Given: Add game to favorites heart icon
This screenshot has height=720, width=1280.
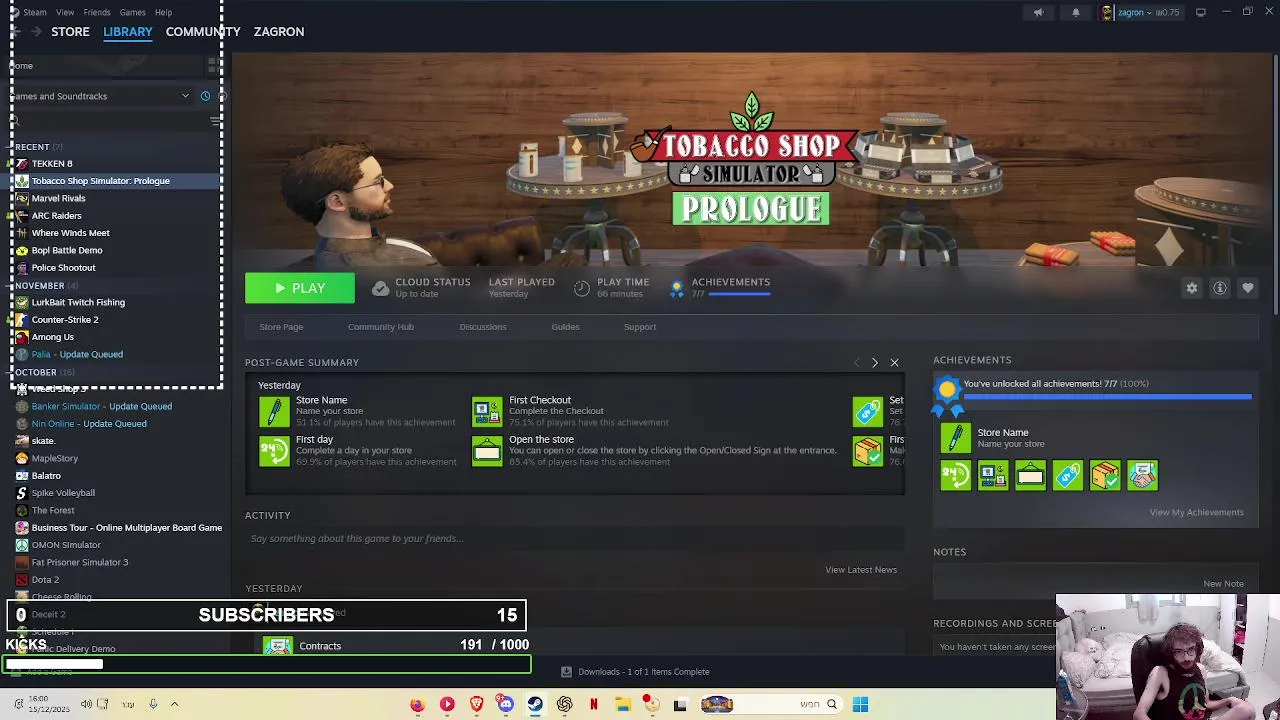Looking at the screenshot, I should tap(1248, 288).
